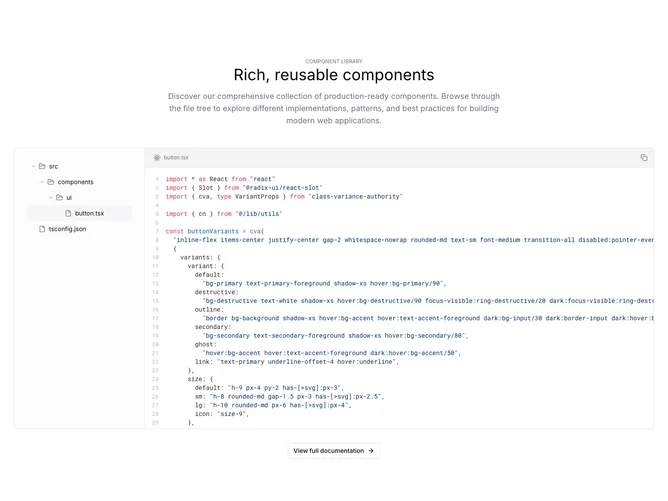
Task: Click the tsconfig.json file icon
Action: [x=42, y=229]
